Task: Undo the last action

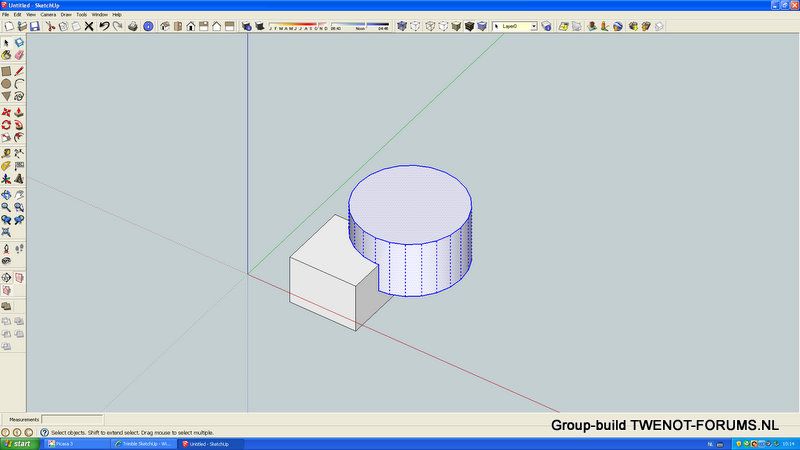Action: pos(104,26)
